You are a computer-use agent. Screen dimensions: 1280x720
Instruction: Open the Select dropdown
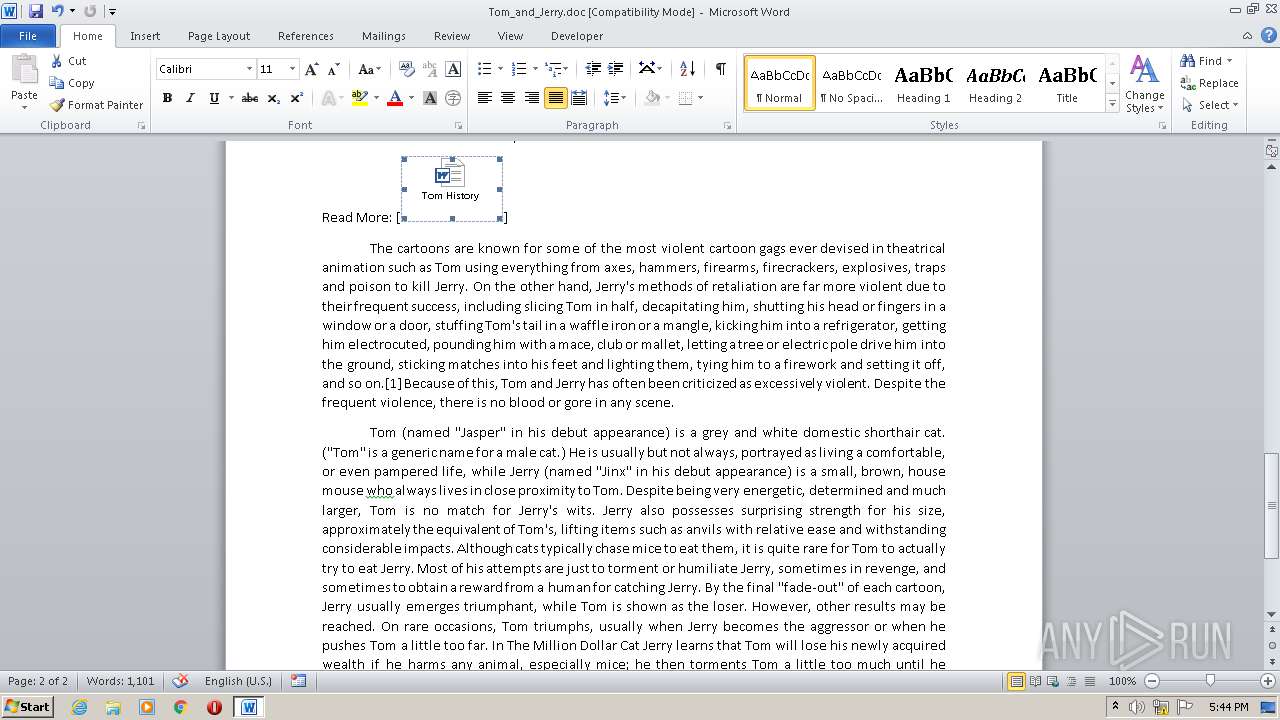tap(1209, 105)
